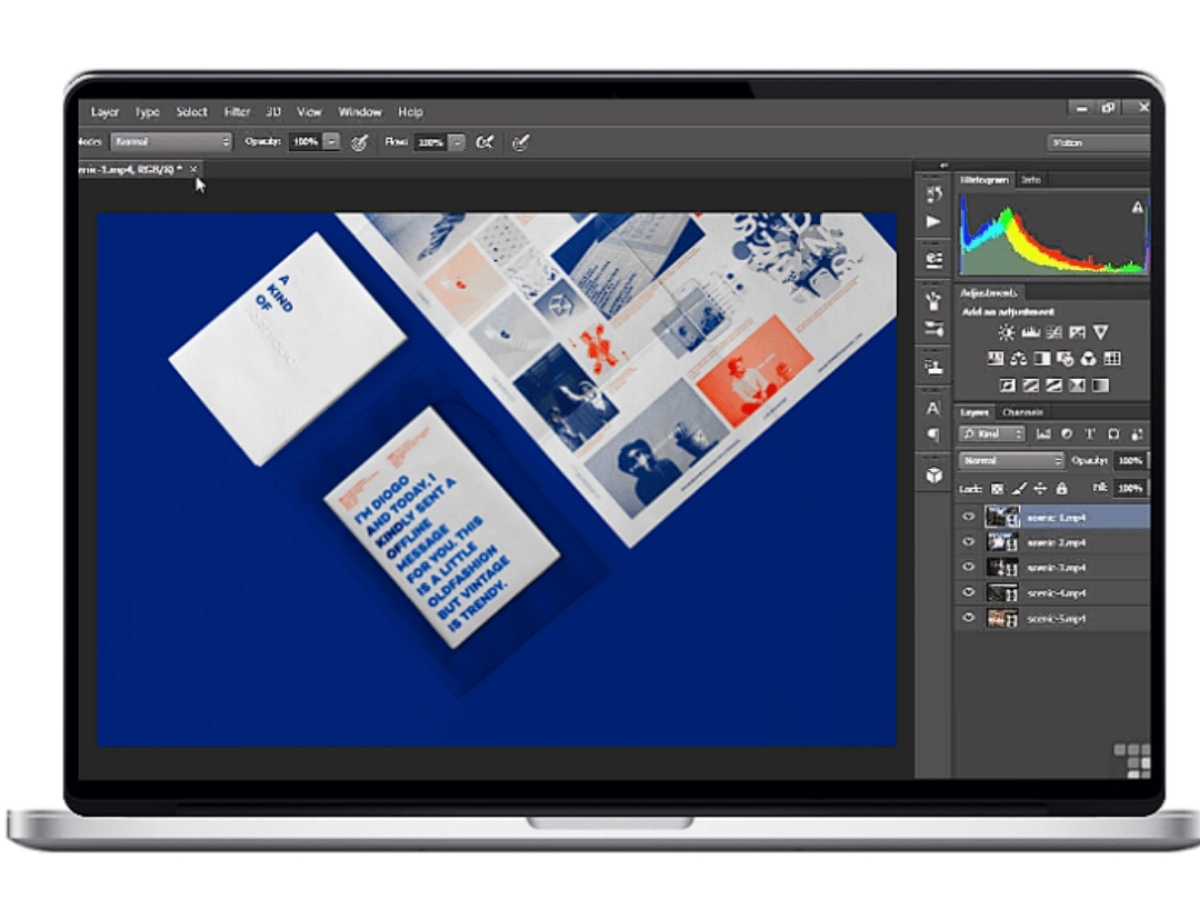Expand the Opacity slider arrow in options bar
1200x900 pixels.
[332, 142]
